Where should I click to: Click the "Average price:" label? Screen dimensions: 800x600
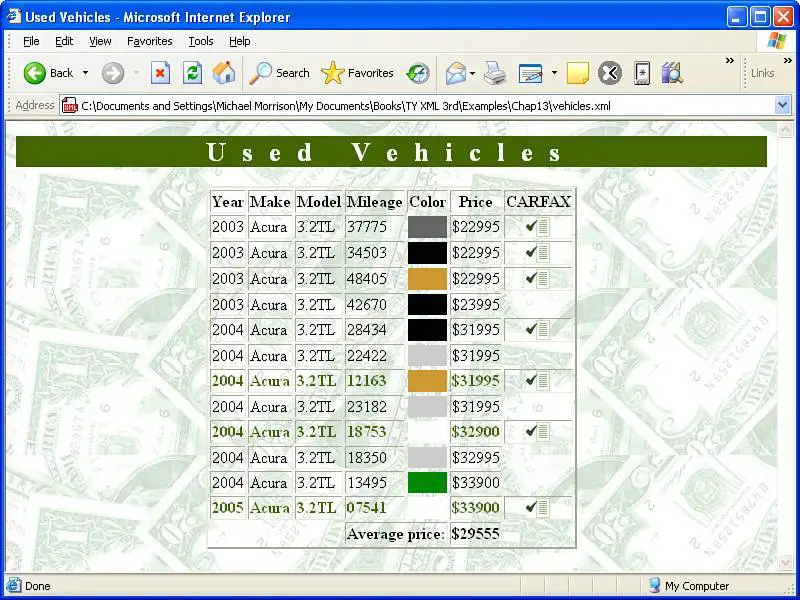click(x=395, y=534)
